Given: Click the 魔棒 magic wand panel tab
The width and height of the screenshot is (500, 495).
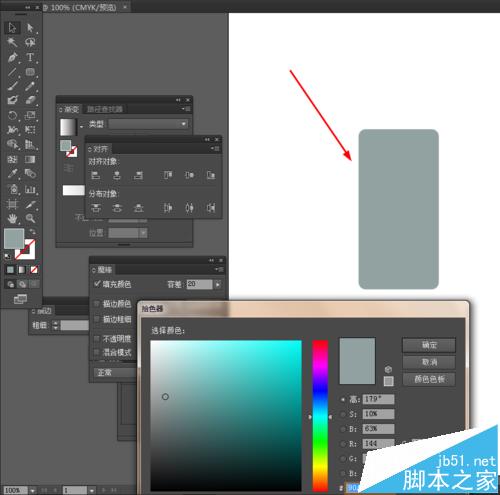Looking at the screenshot, I should tap(102, 269).
